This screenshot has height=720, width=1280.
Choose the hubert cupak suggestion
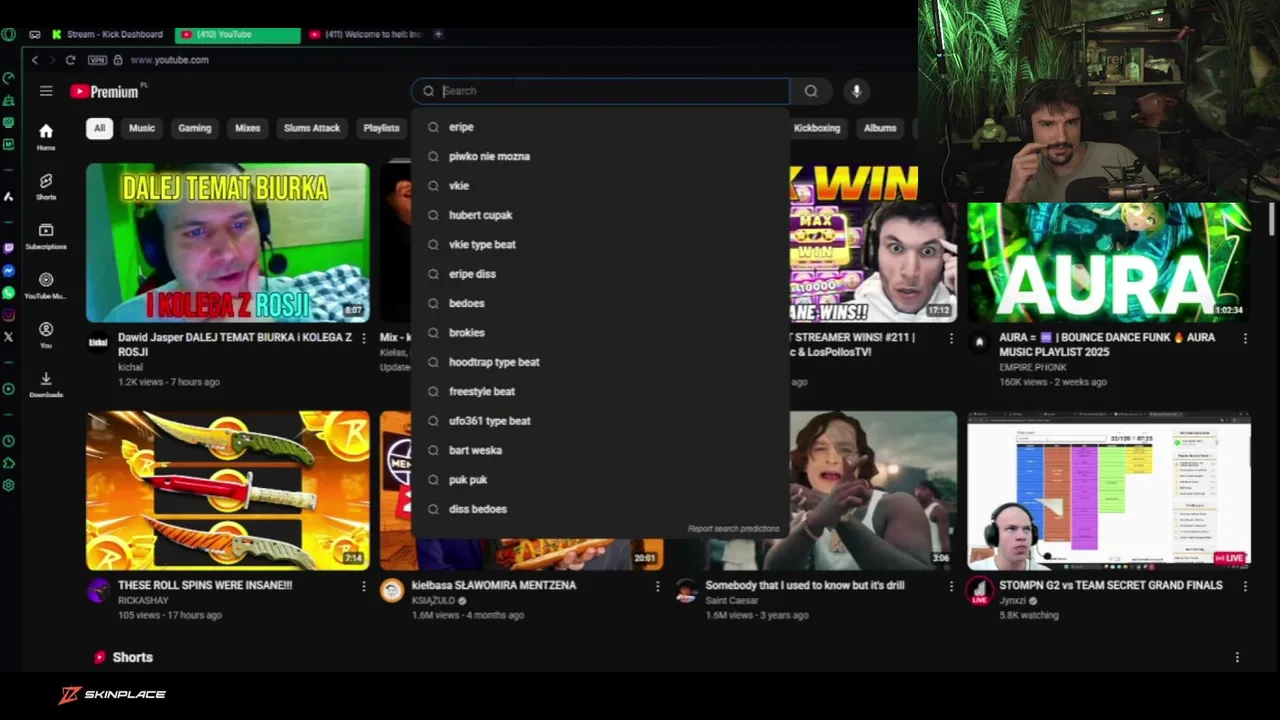[600, 215]
